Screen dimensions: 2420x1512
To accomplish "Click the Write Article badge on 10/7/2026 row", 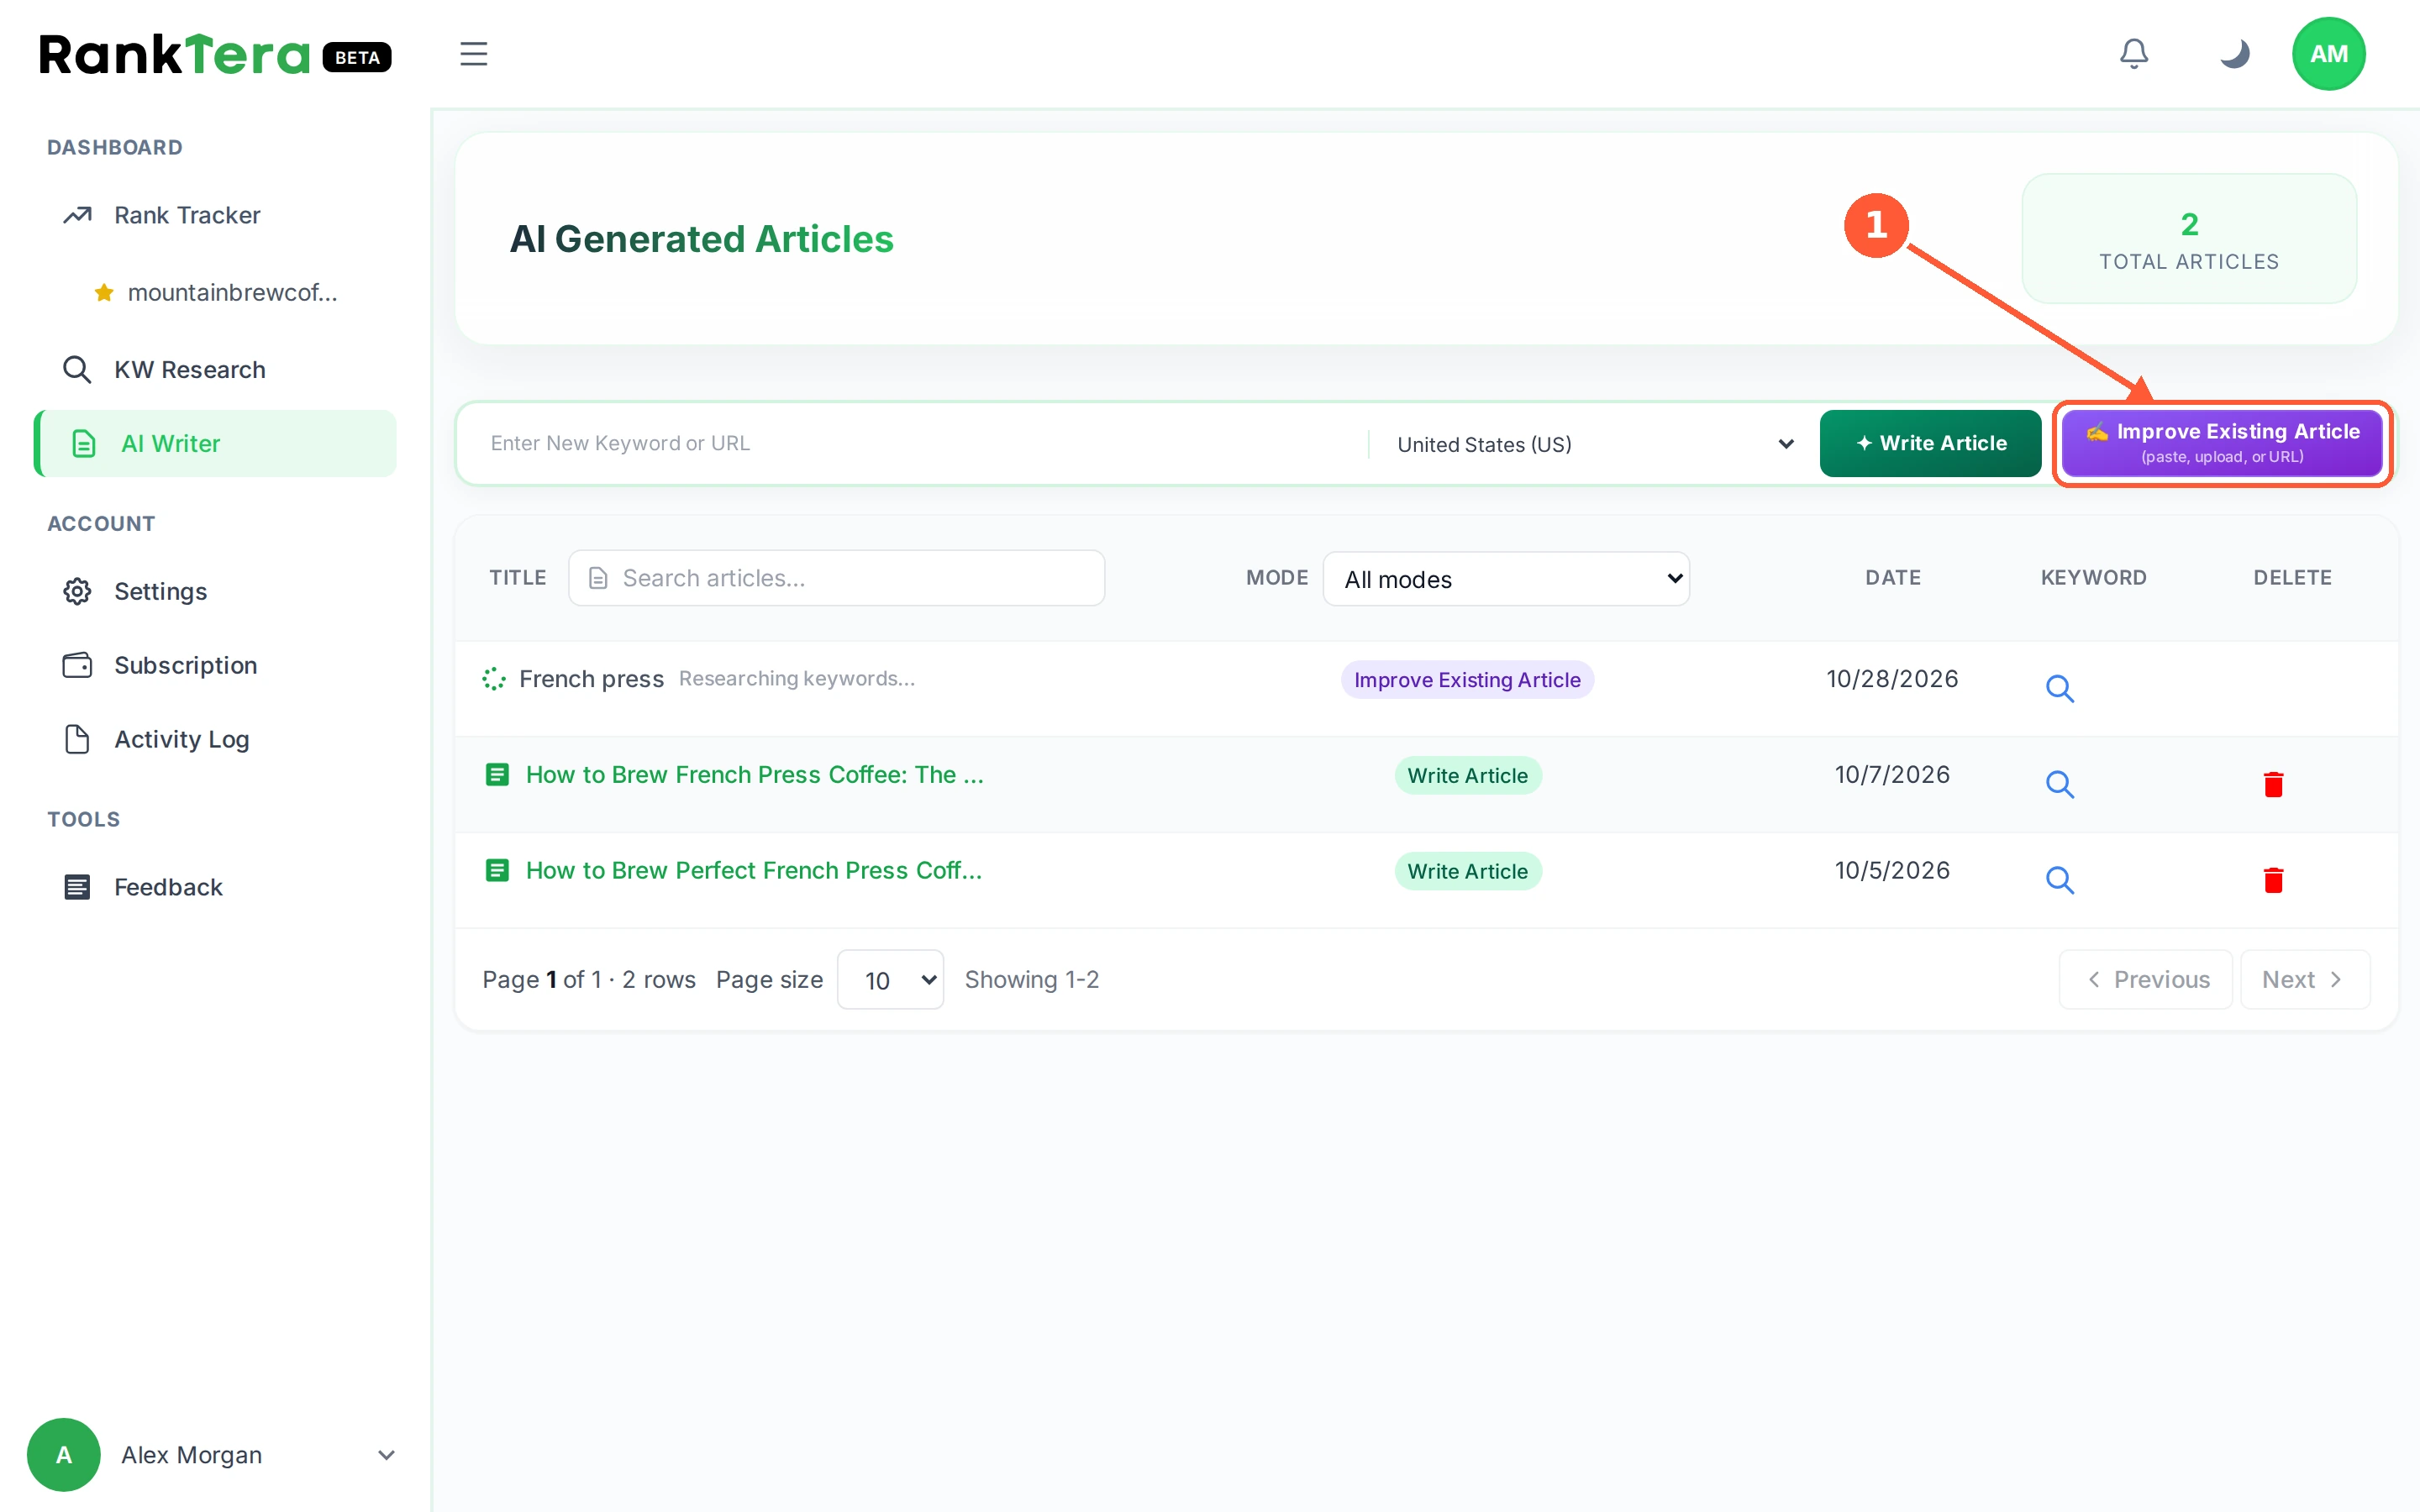I will tap(1467, 776).
